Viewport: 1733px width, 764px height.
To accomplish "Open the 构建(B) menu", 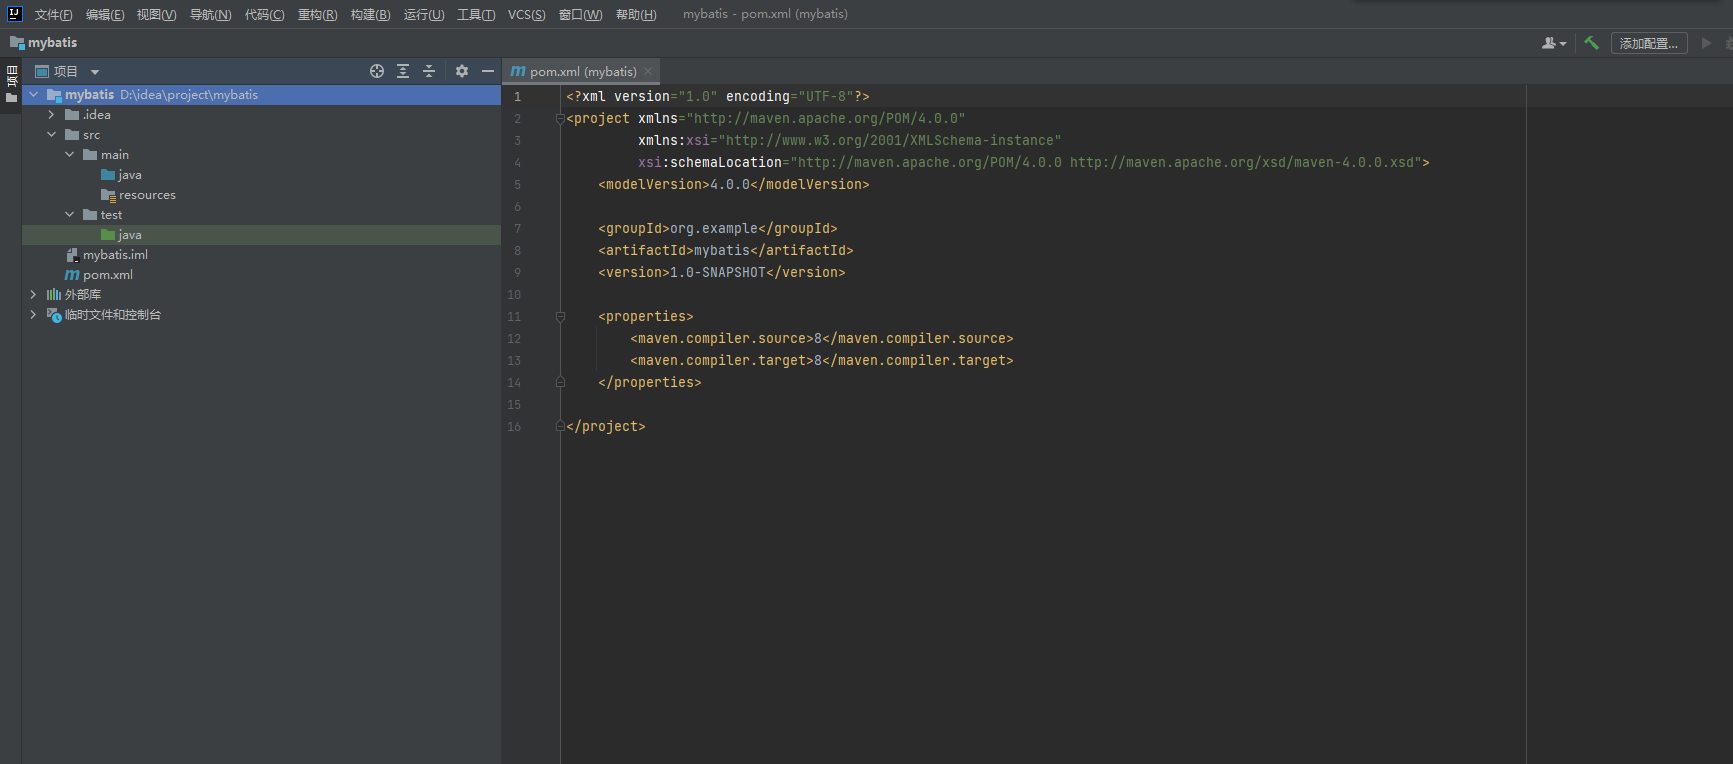I will coord(370,14).
